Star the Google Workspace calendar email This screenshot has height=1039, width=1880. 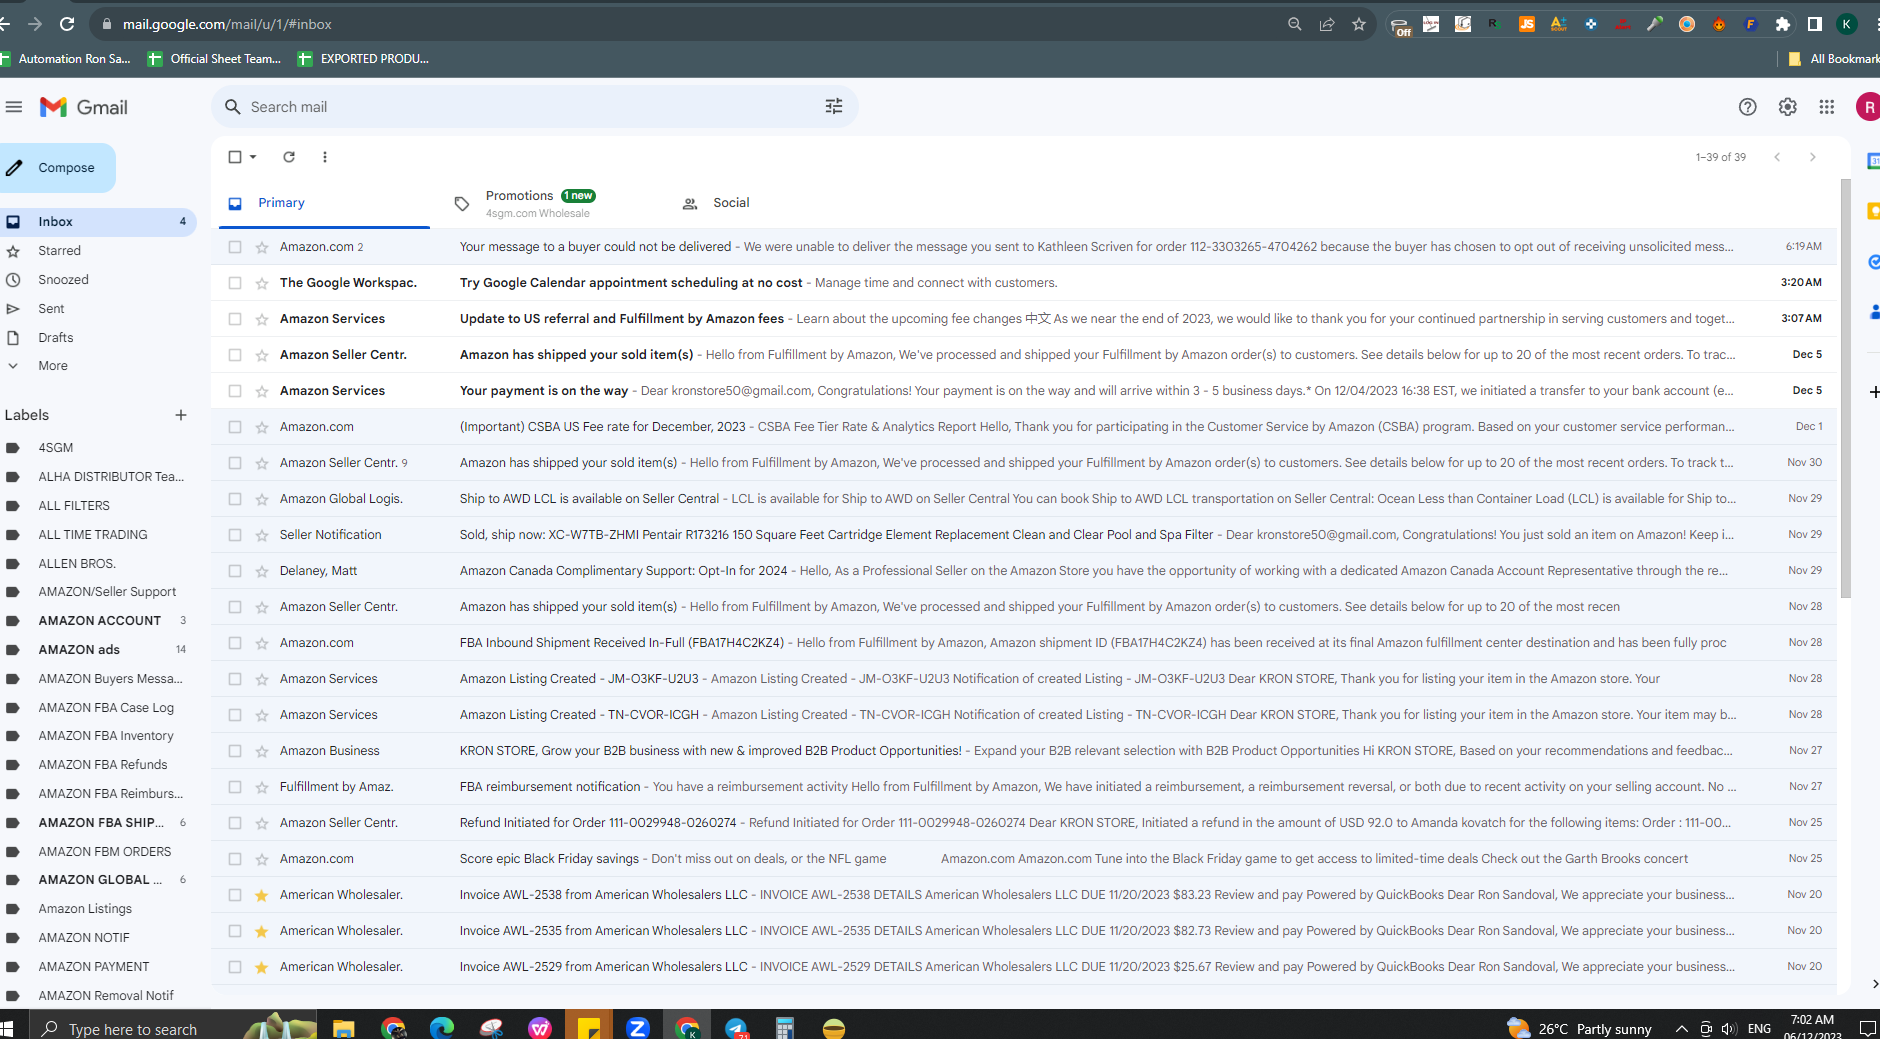262,283
